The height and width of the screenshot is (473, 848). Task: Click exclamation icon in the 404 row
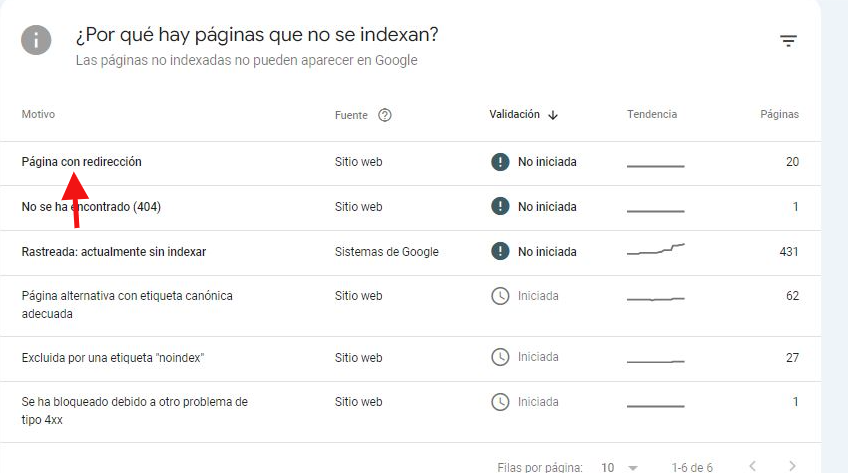point(500,206)
